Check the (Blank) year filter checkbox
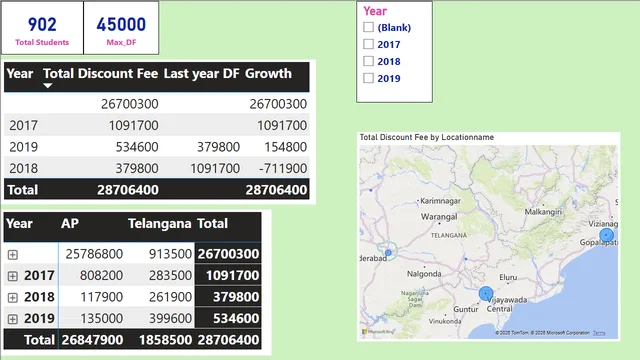Screen dimensions: 640x360 [x=368, y=27]
